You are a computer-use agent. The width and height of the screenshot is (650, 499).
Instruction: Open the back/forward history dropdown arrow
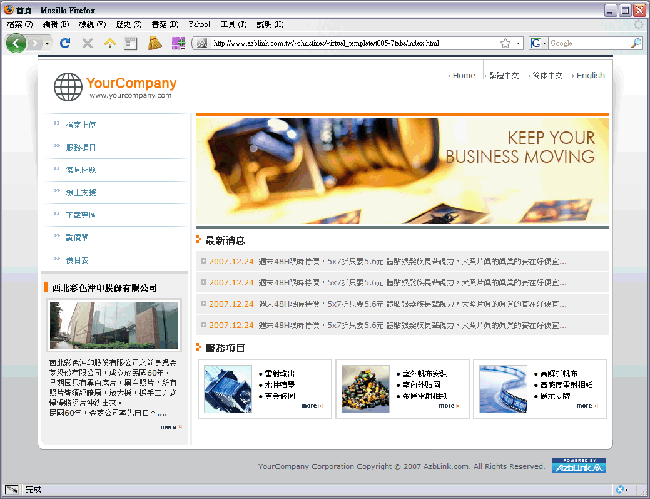(x=45, y=43)
